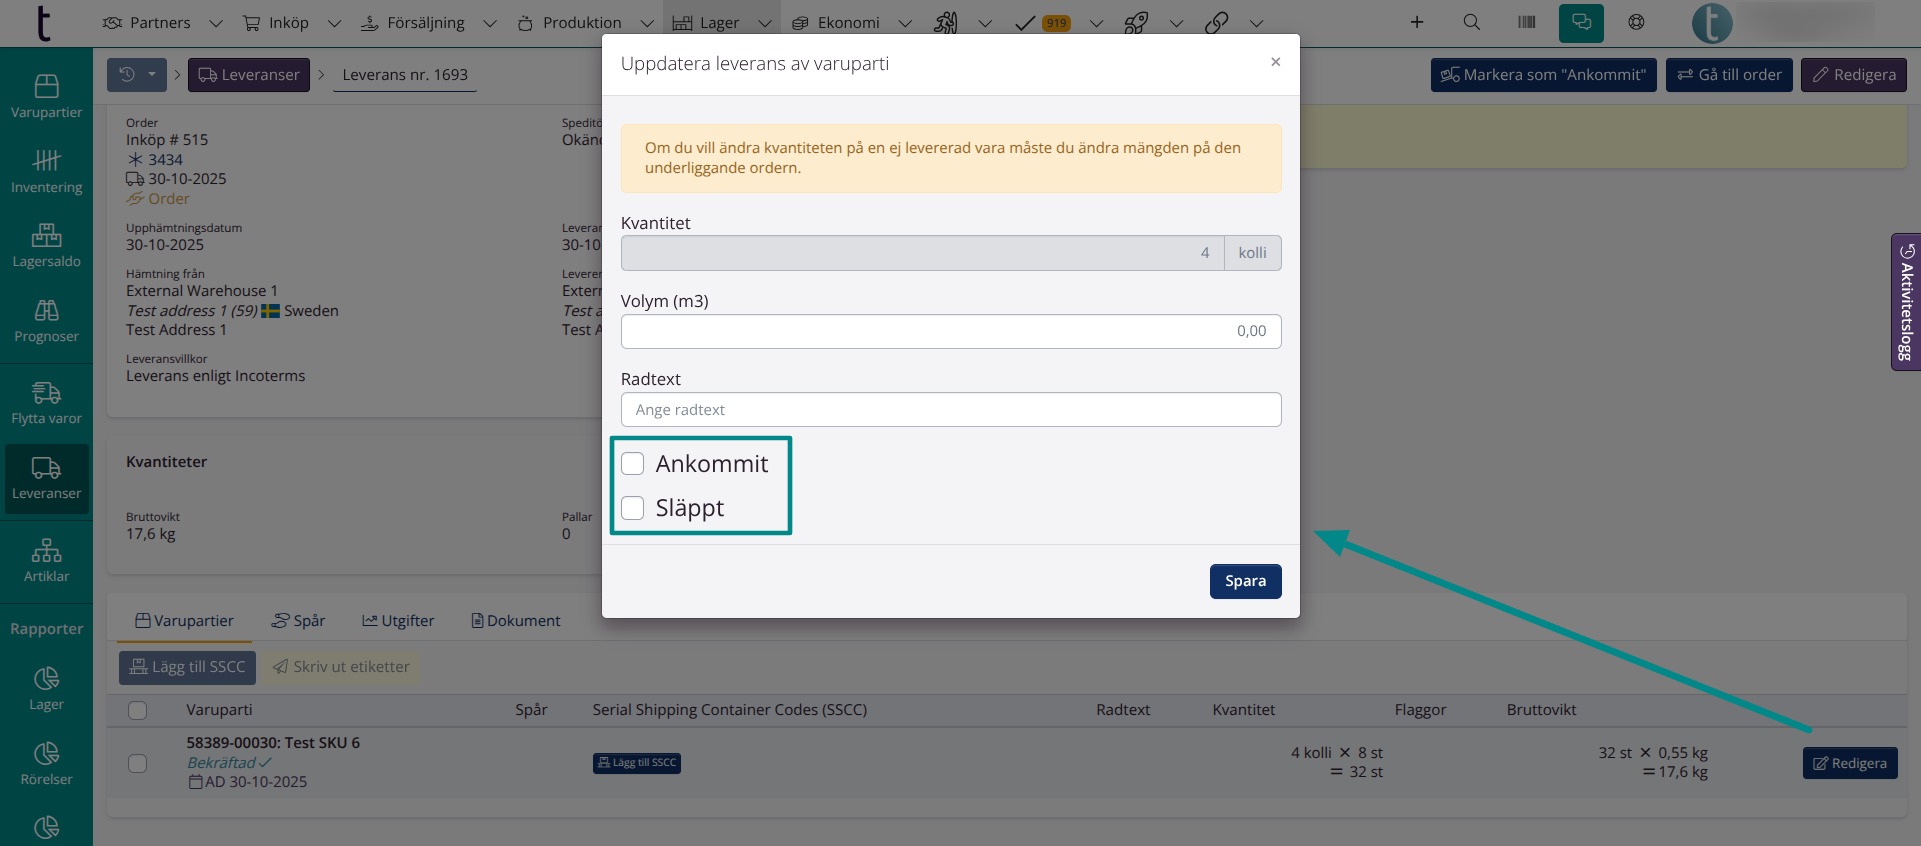Select Flytta varor in sidebar
The height and width of the screenshot is (846, 1921).
(x=46, y=403)
